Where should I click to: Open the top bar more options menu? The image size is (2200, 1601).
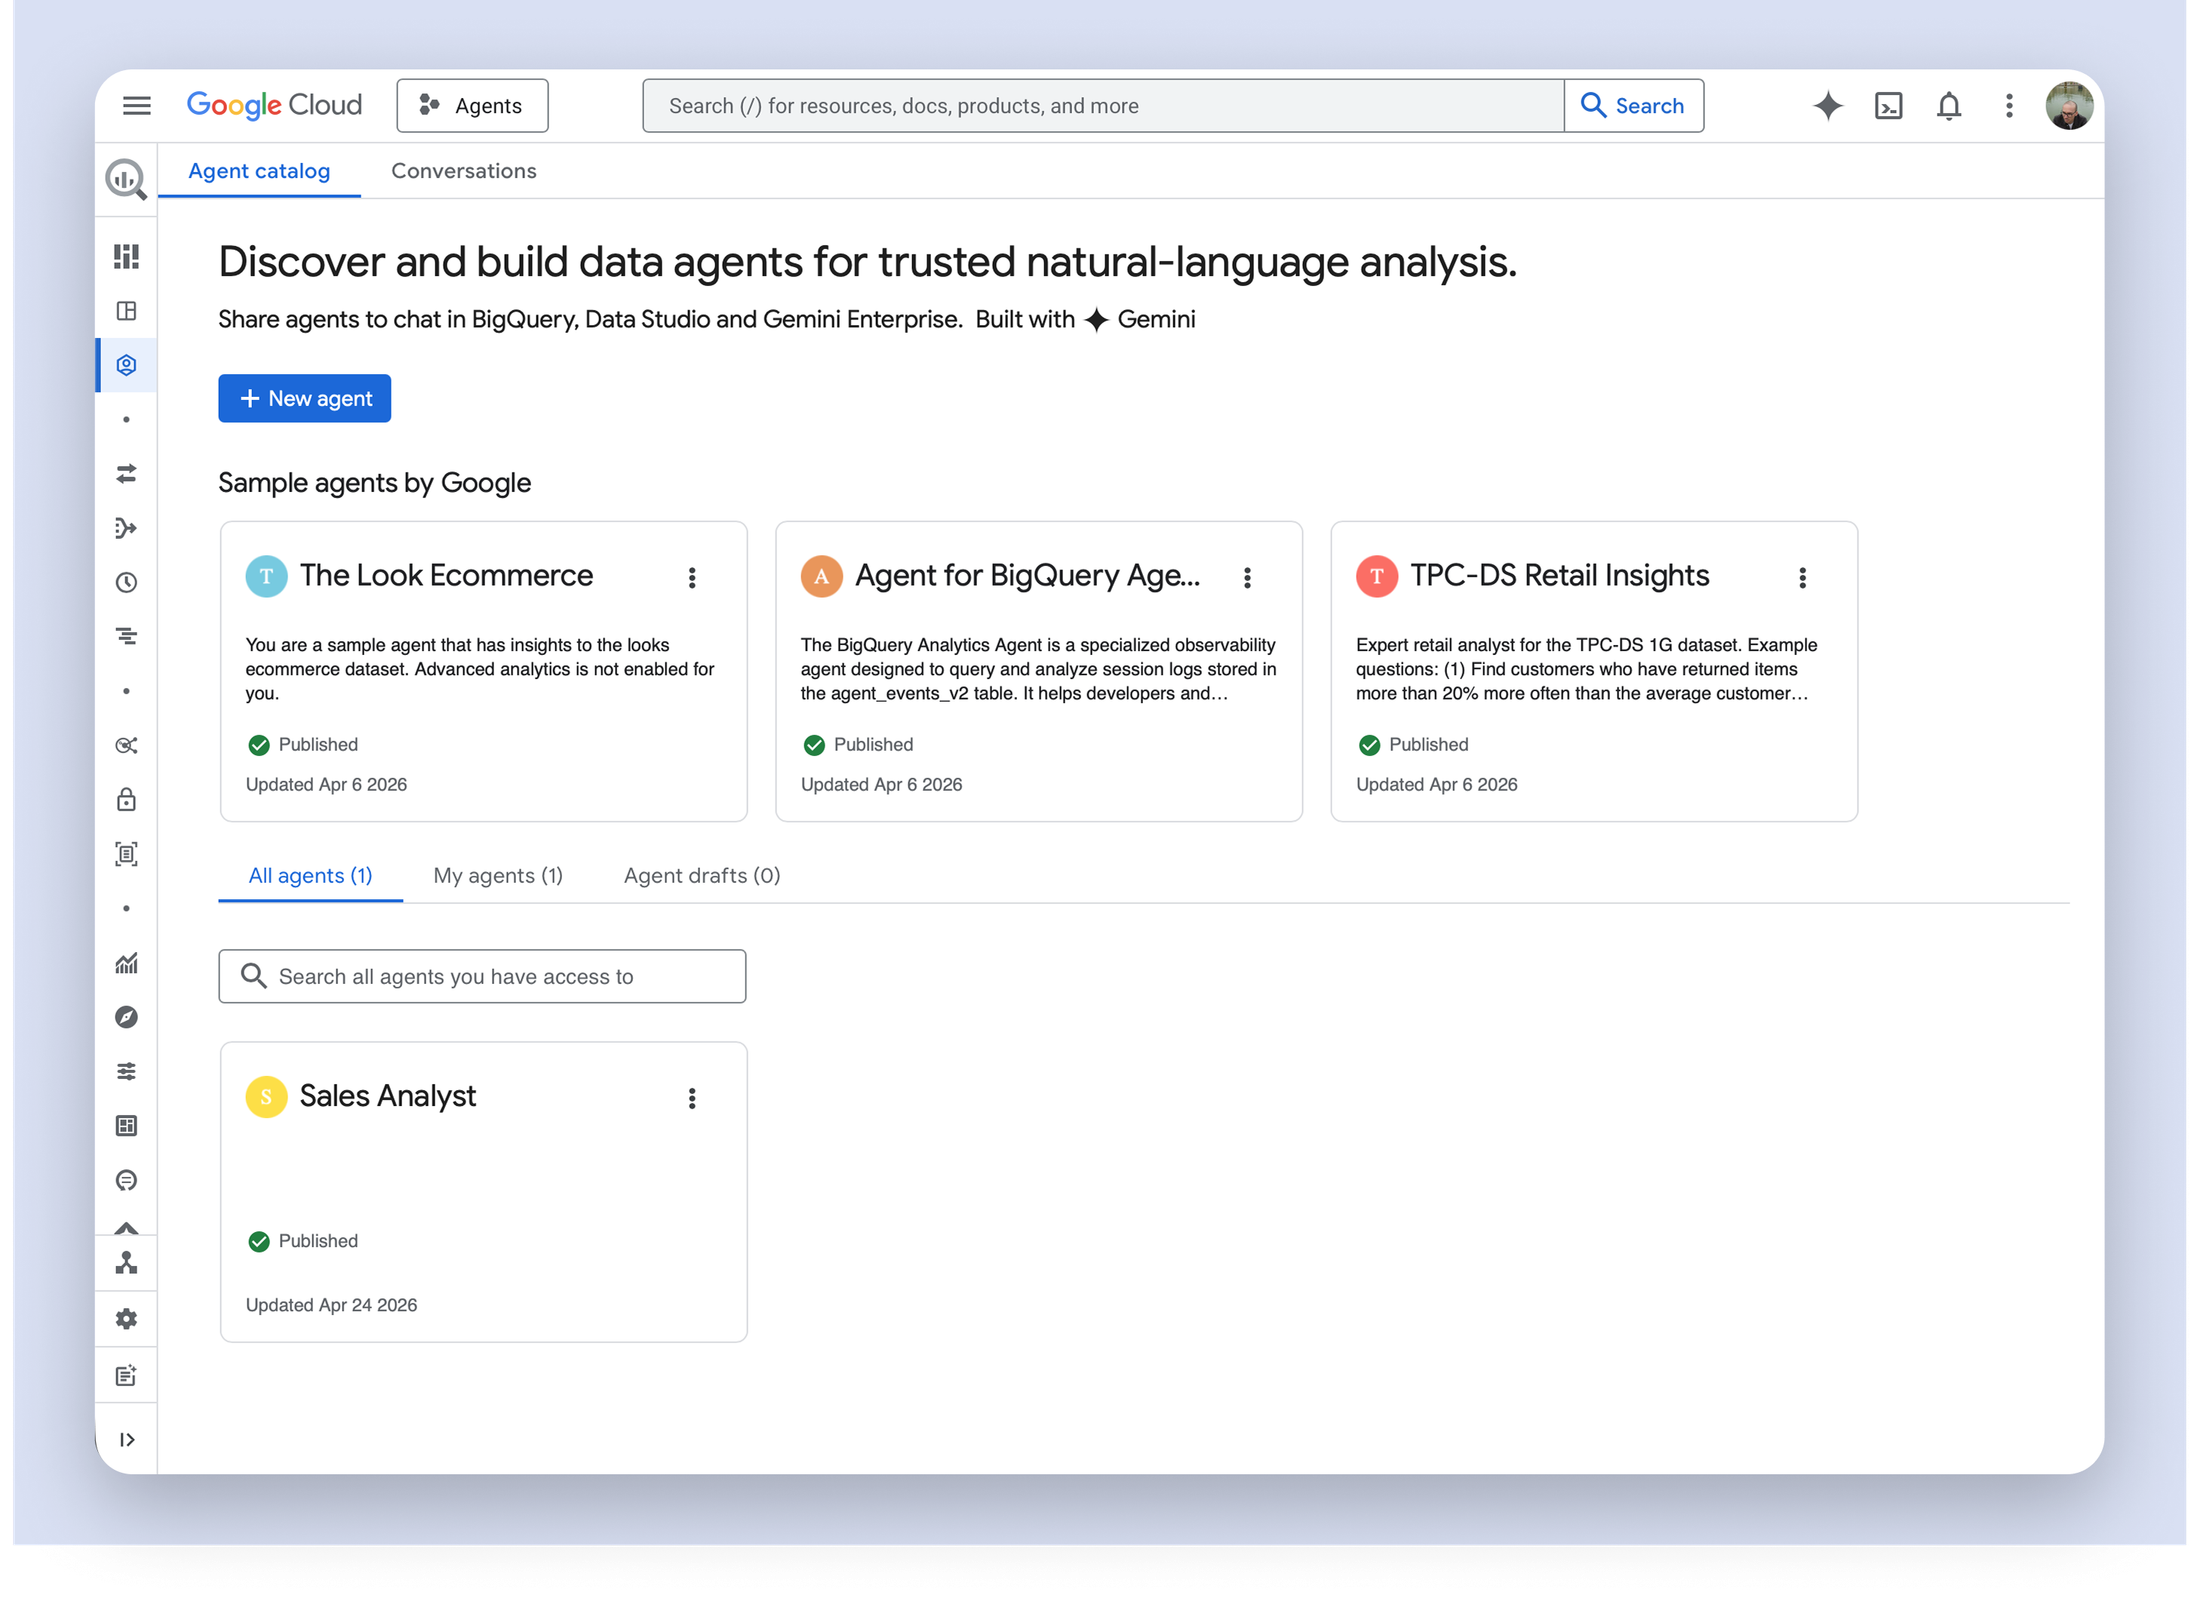click(x=2008, y=105)
